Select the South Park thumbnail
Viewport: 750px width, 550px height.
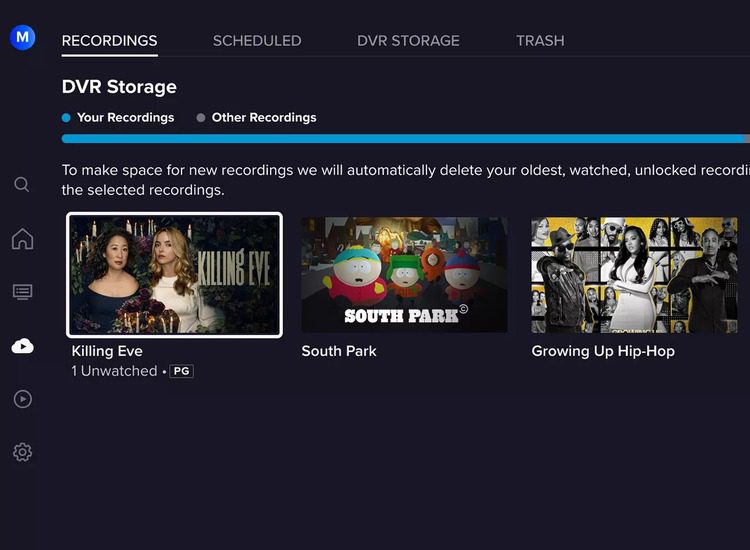coord(404,275)
